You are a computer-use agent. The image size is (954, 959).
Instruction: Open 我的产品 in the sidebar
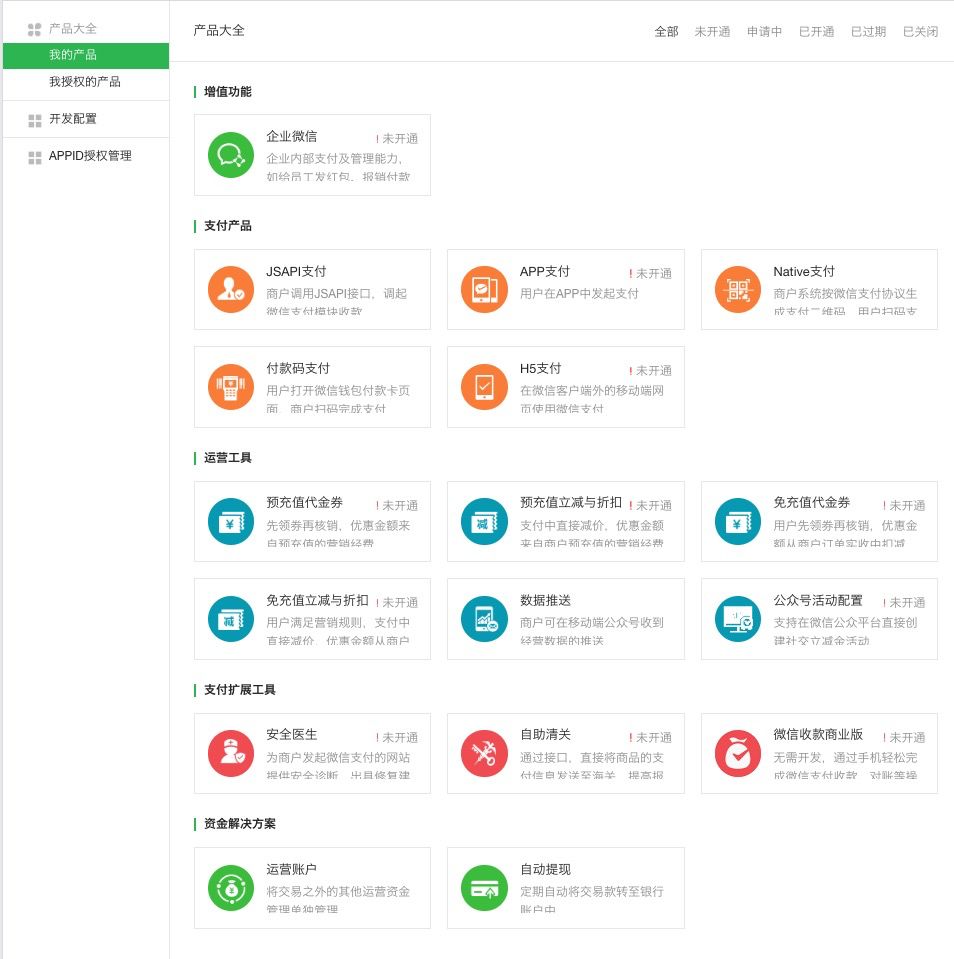tap(86, 56)
